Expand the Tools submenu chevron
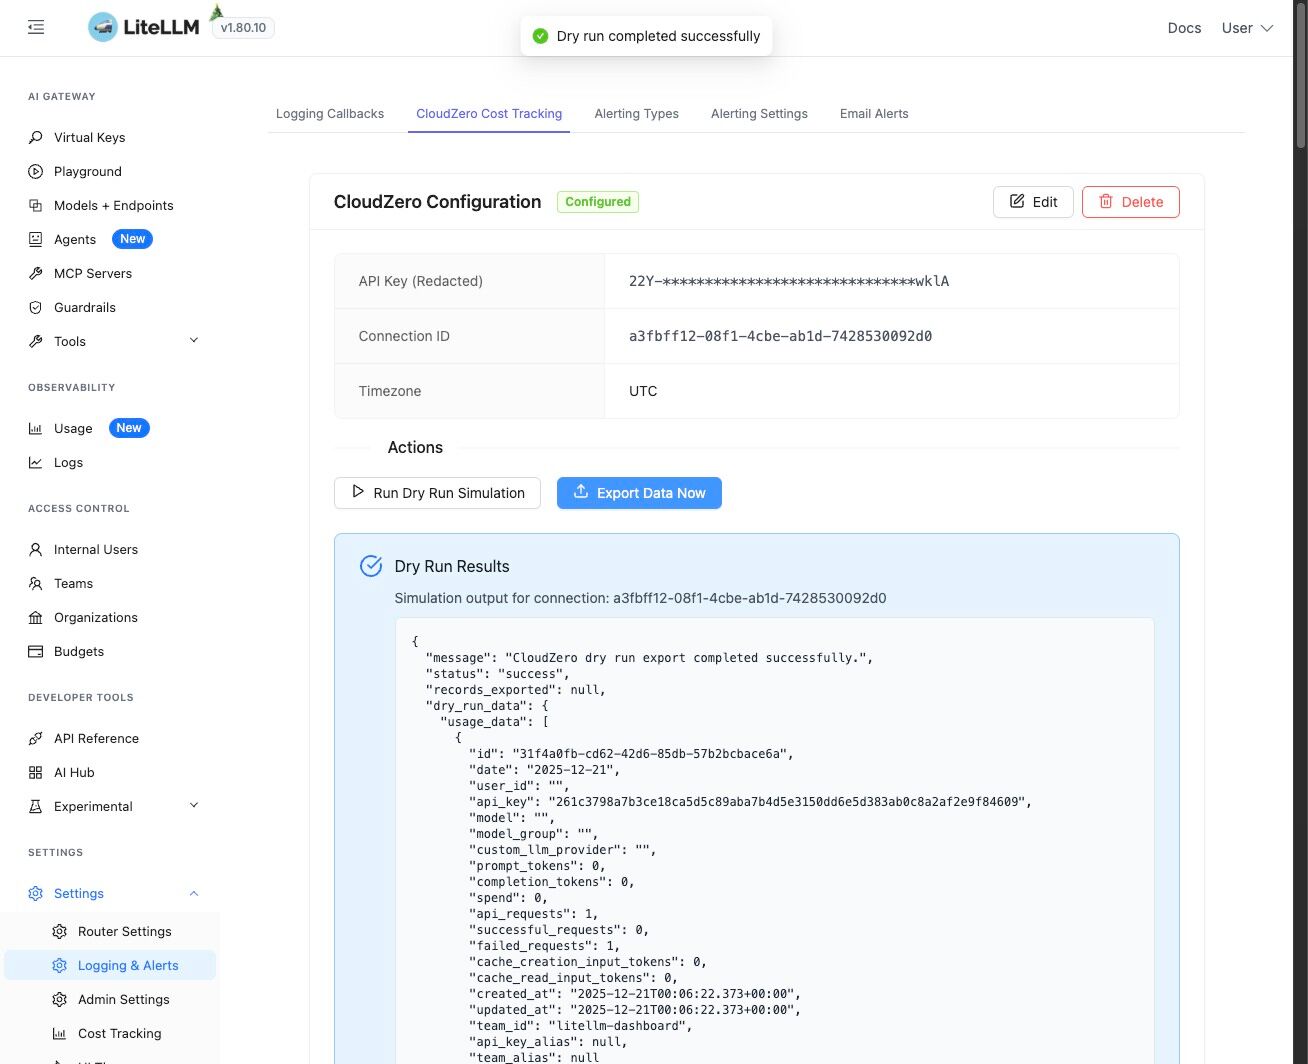The width and height of the screenshot is (1308, 1064). pyautogui.click(x=194, y=341)
